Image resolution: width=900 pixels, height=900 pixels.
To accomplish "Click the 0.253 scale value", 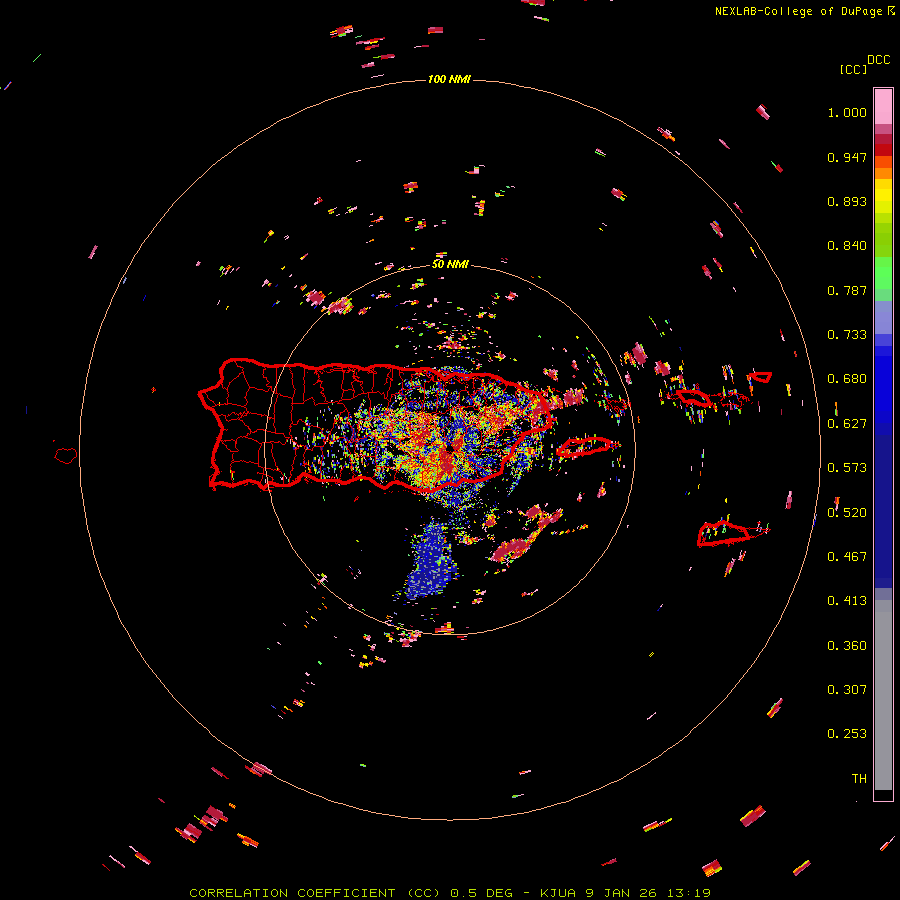I will (x=847, y=734).
